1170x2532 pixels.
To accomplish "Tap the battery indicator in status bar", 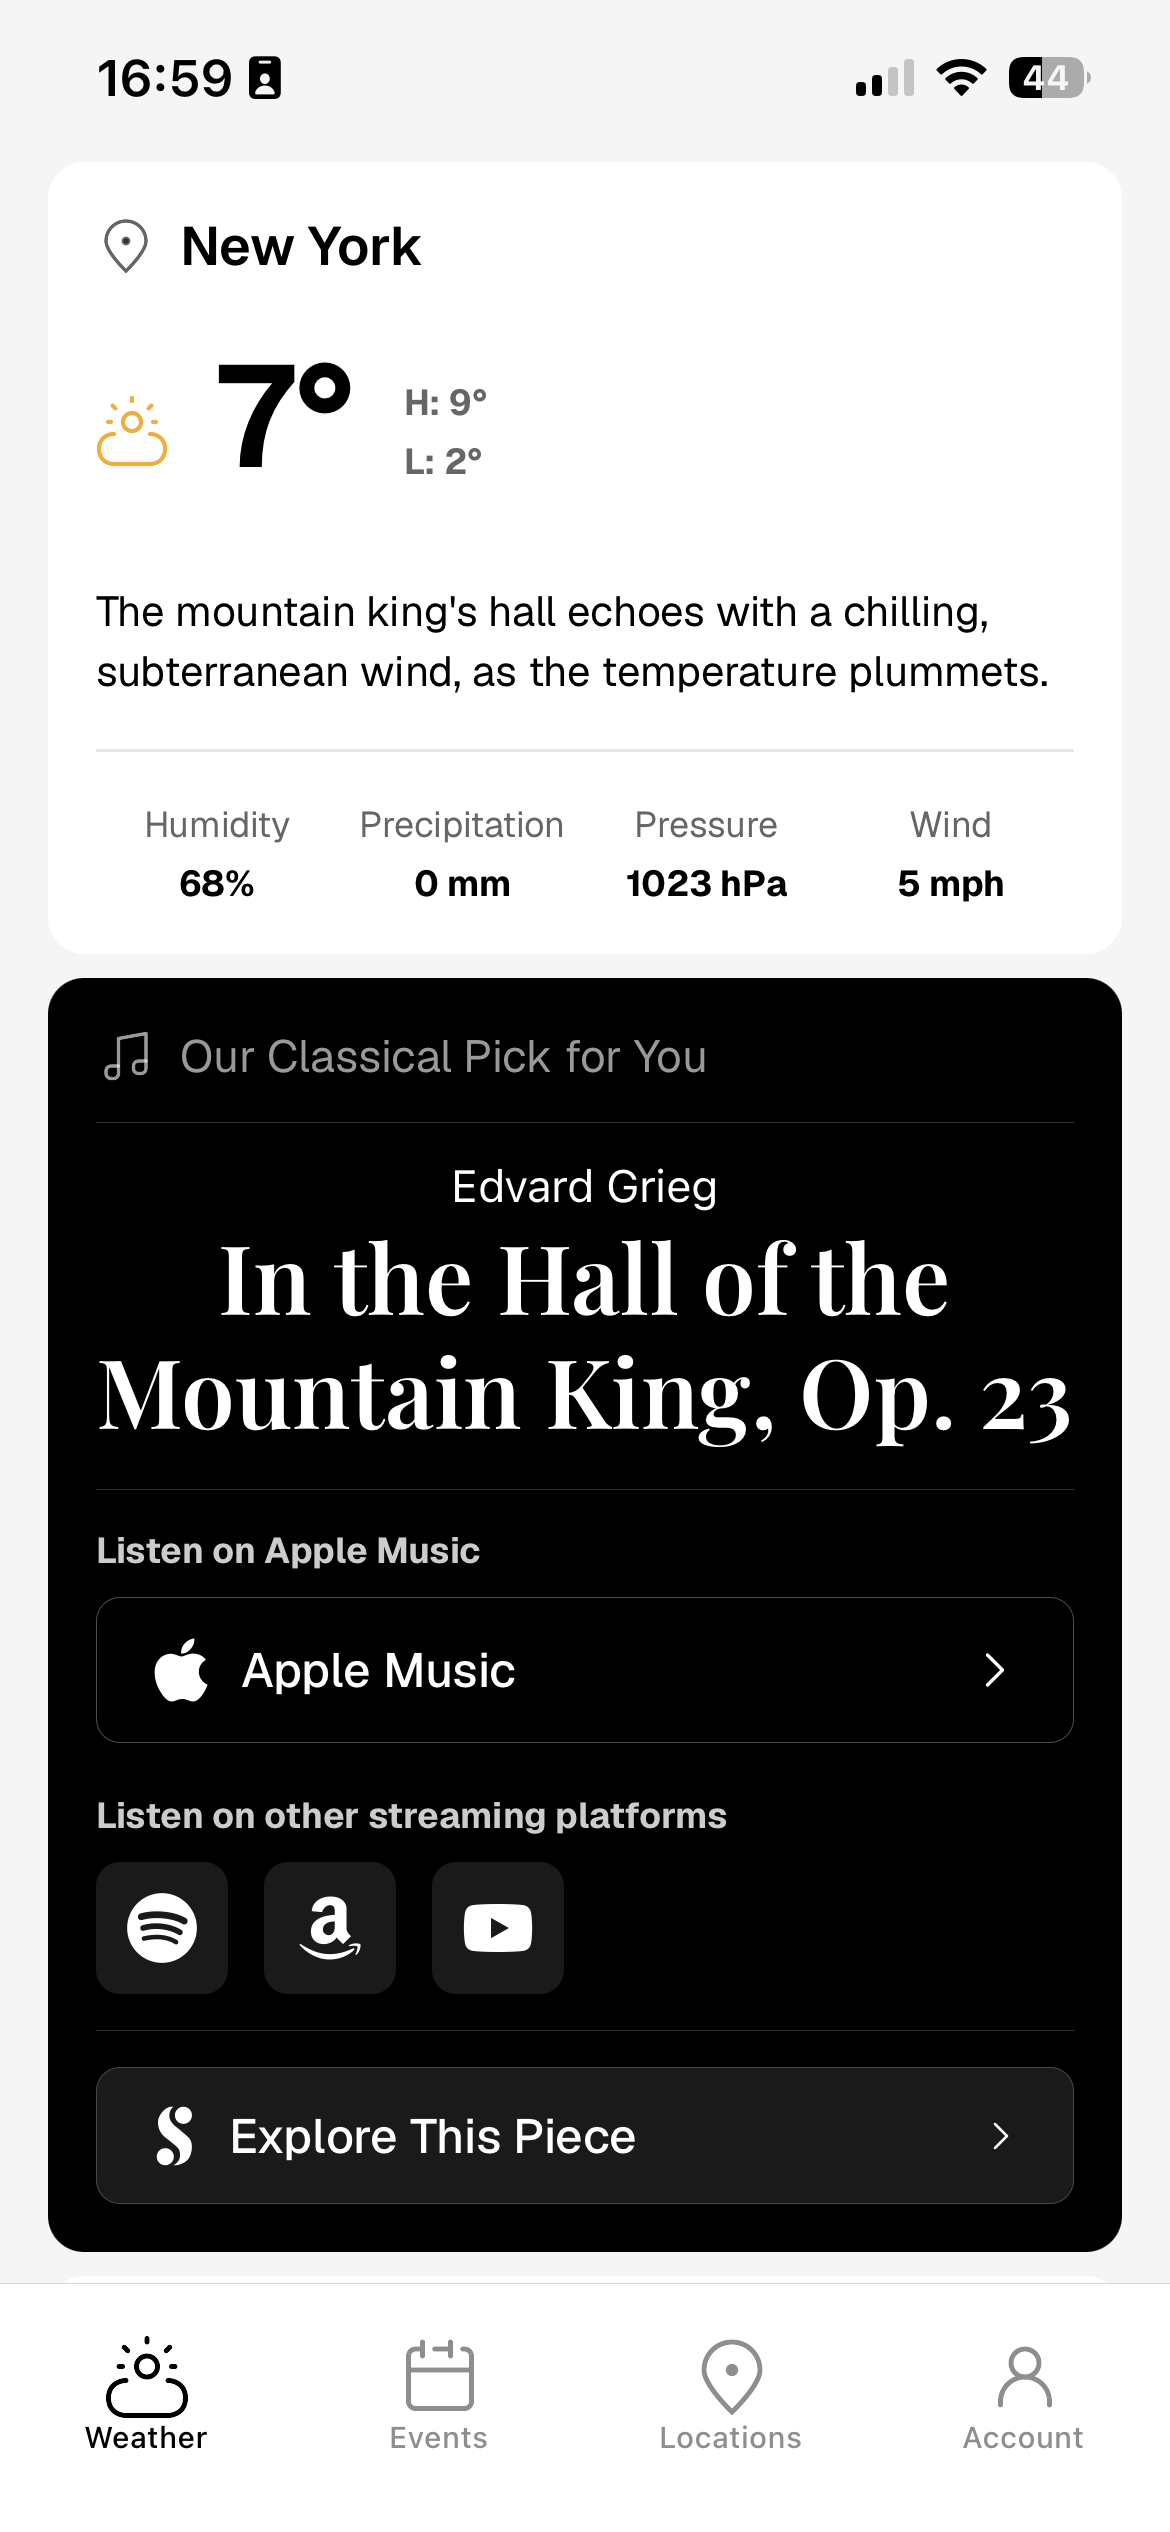I will (1048, 78).
